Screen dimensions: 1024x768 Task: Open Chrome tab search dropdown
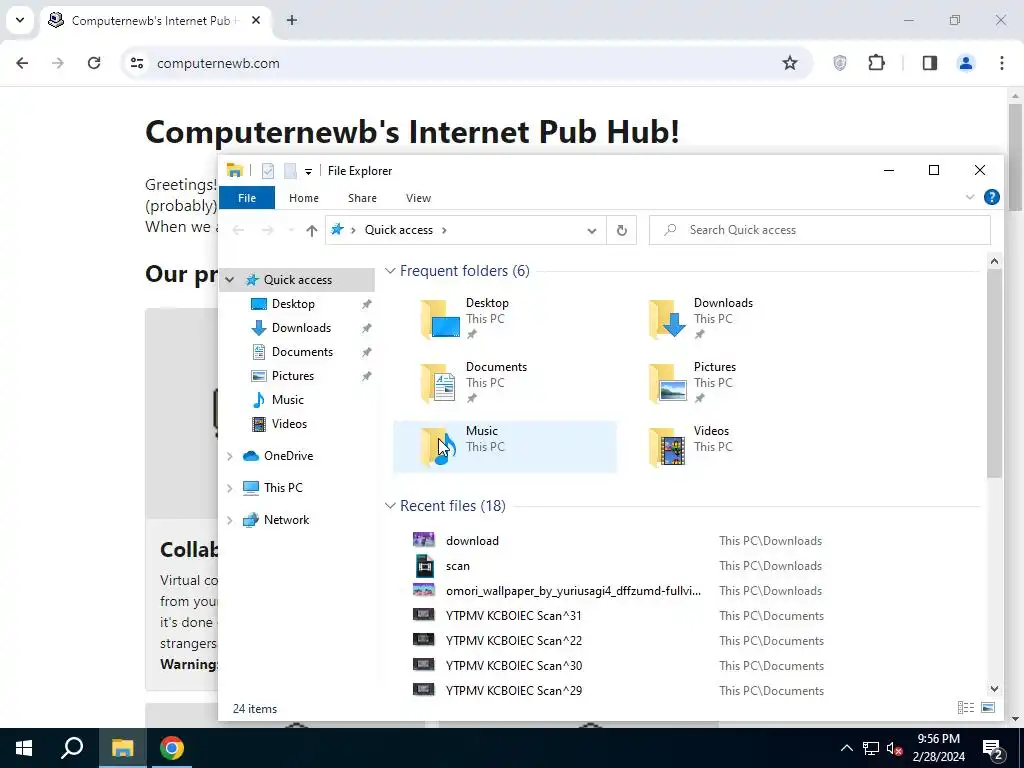click(x=20, y=20)
